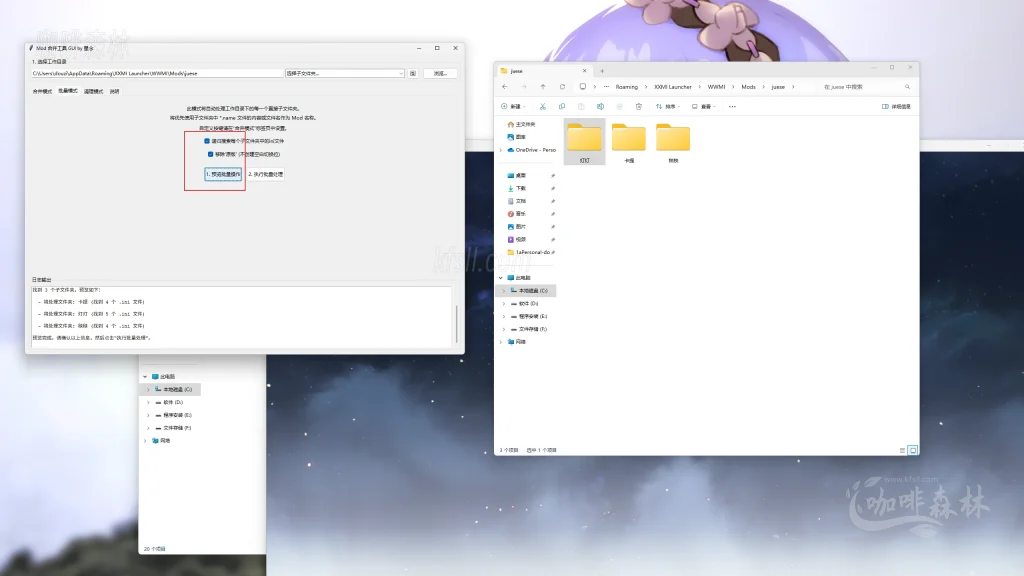Expand the OneDrive tree node

click(503, 150)
